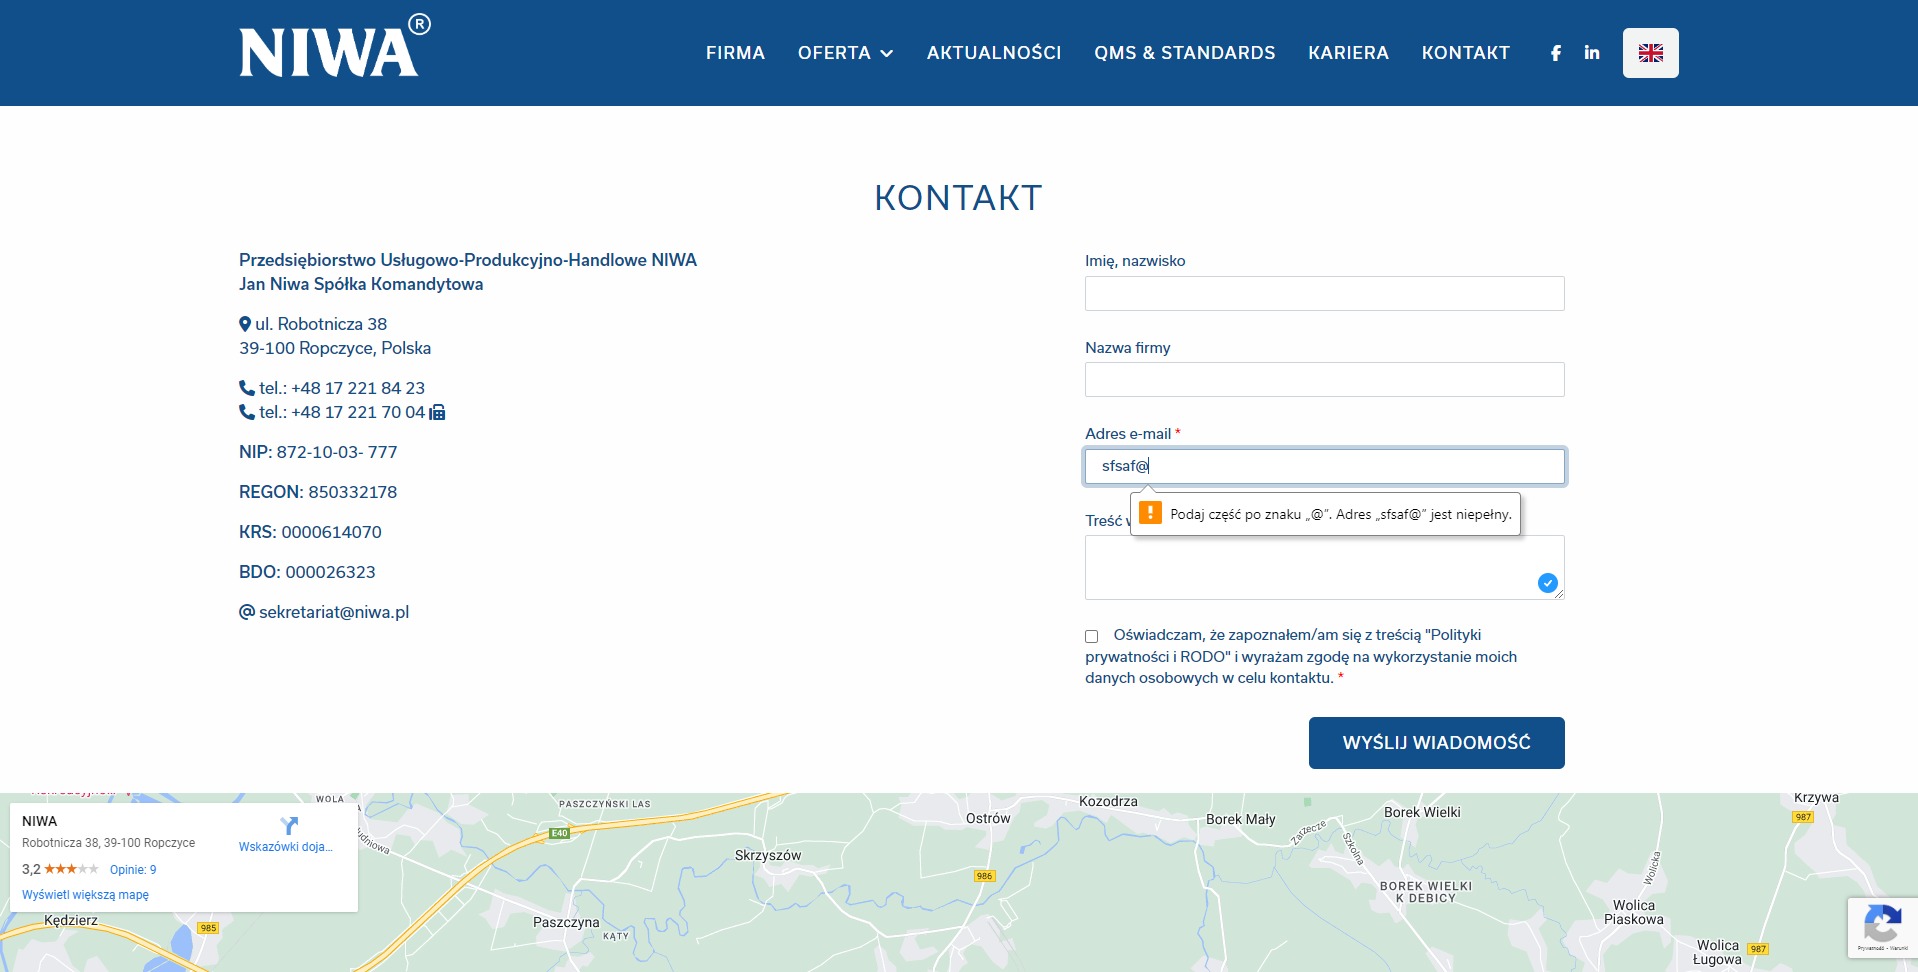Open the Opinie: 9 reviews link
Screen dimensions: 1918x972
(133, 870)
